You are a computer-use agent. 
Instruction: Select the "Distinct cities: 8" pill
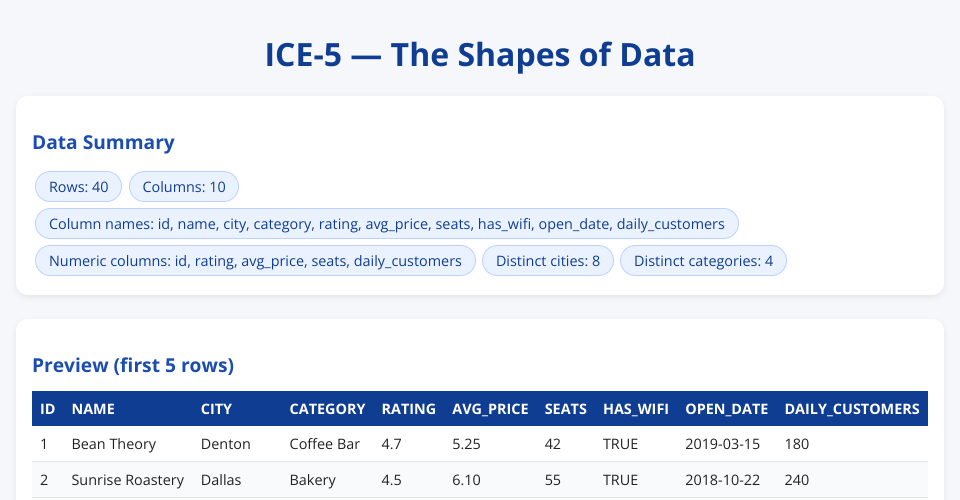point(547,261)
